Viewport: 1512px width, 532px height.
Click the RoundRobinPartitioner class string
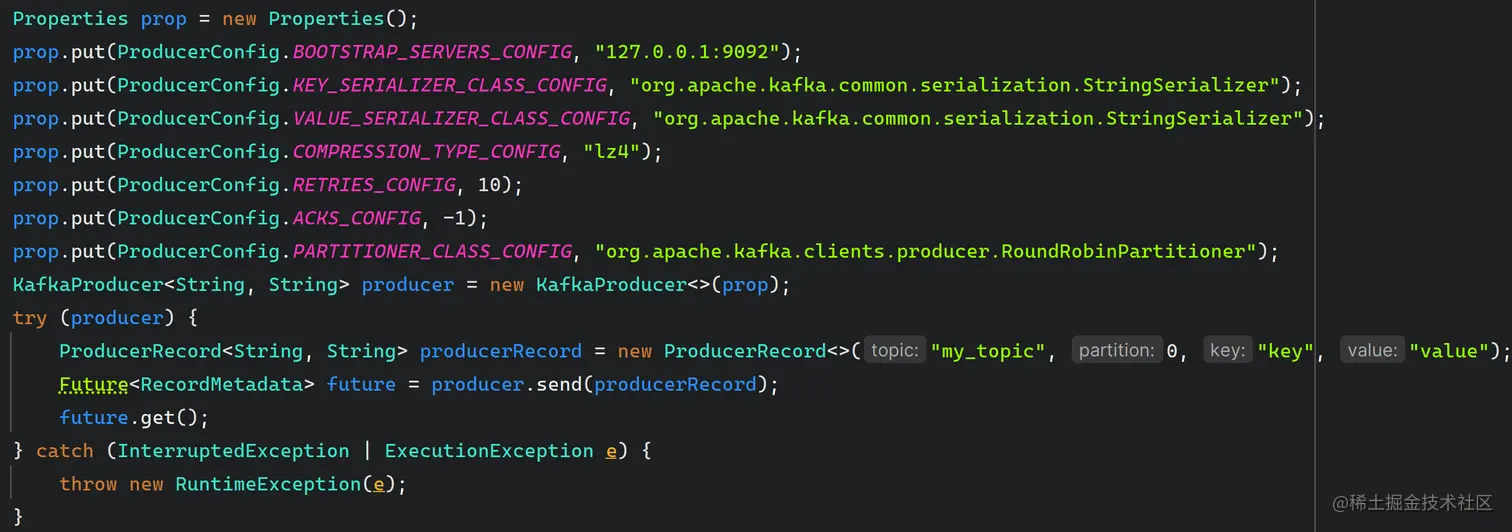(925, 250)
